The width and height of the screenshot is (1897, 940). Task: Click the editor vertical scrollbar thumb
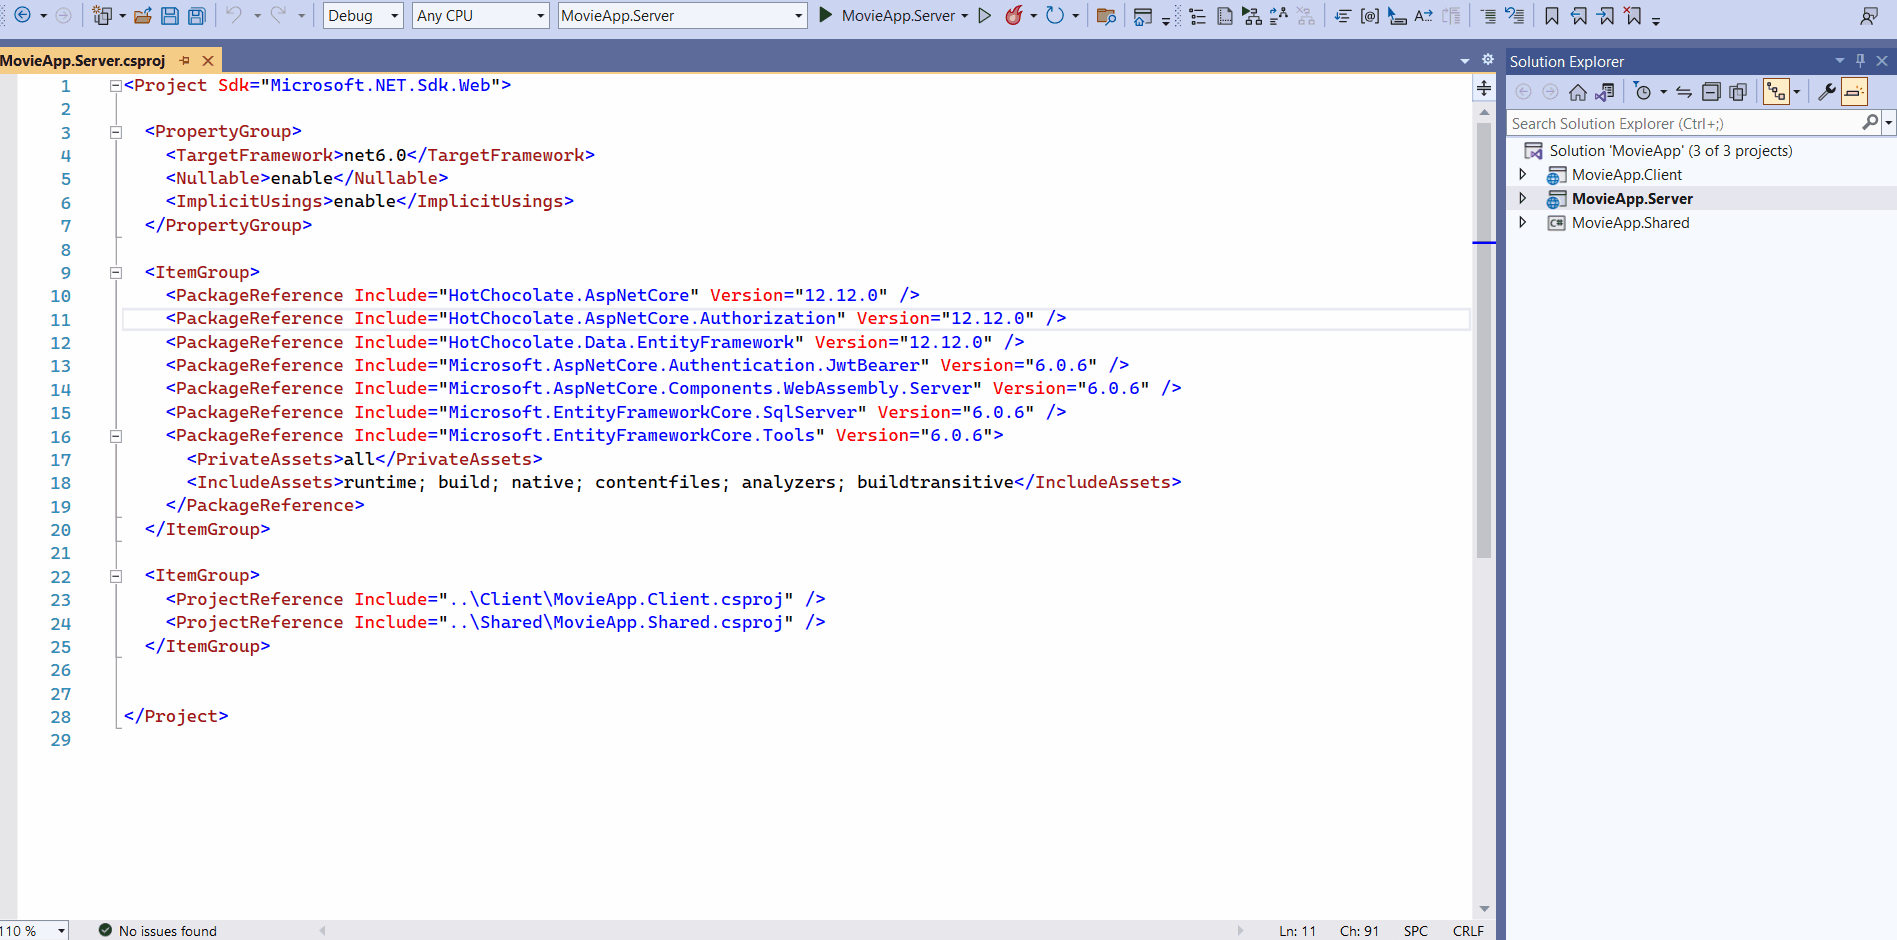click(x=1484, y=340)
